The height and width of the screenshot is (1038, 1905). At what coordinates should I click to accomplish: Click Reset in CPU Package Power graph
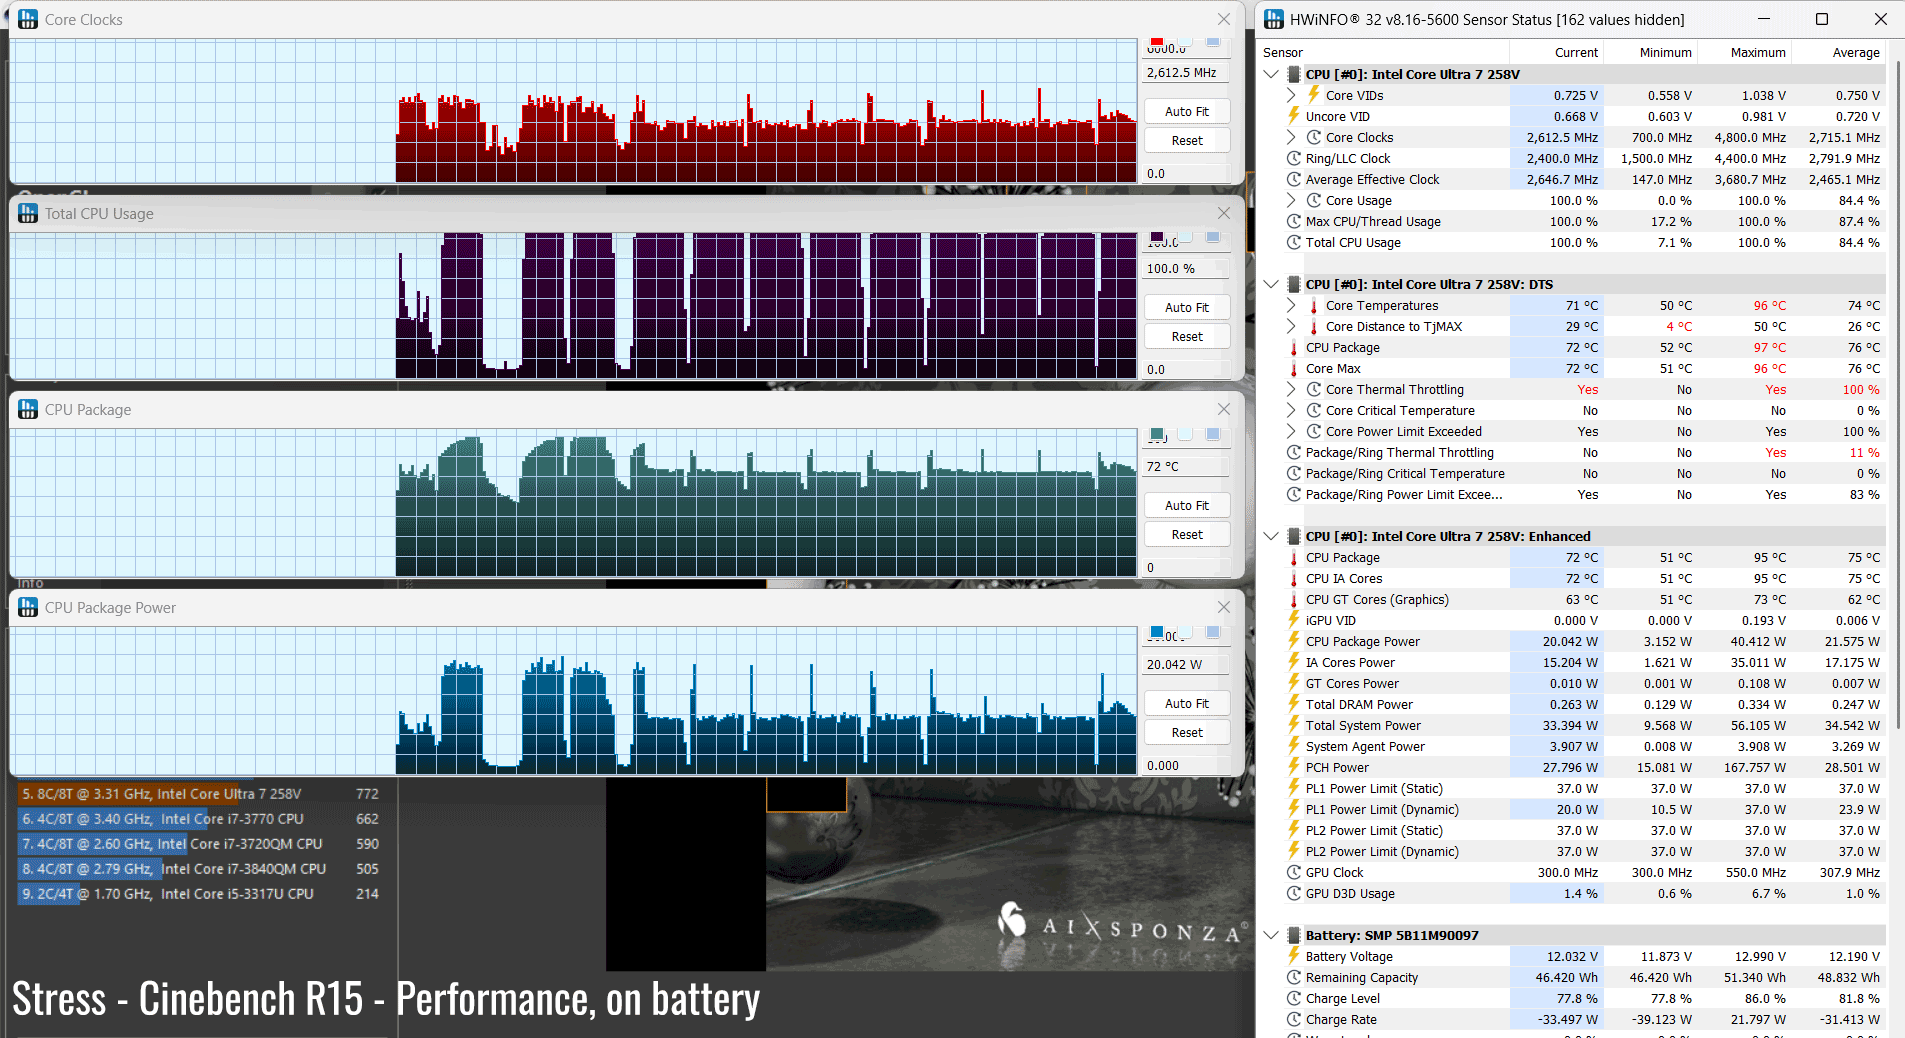click(1187, 732)
